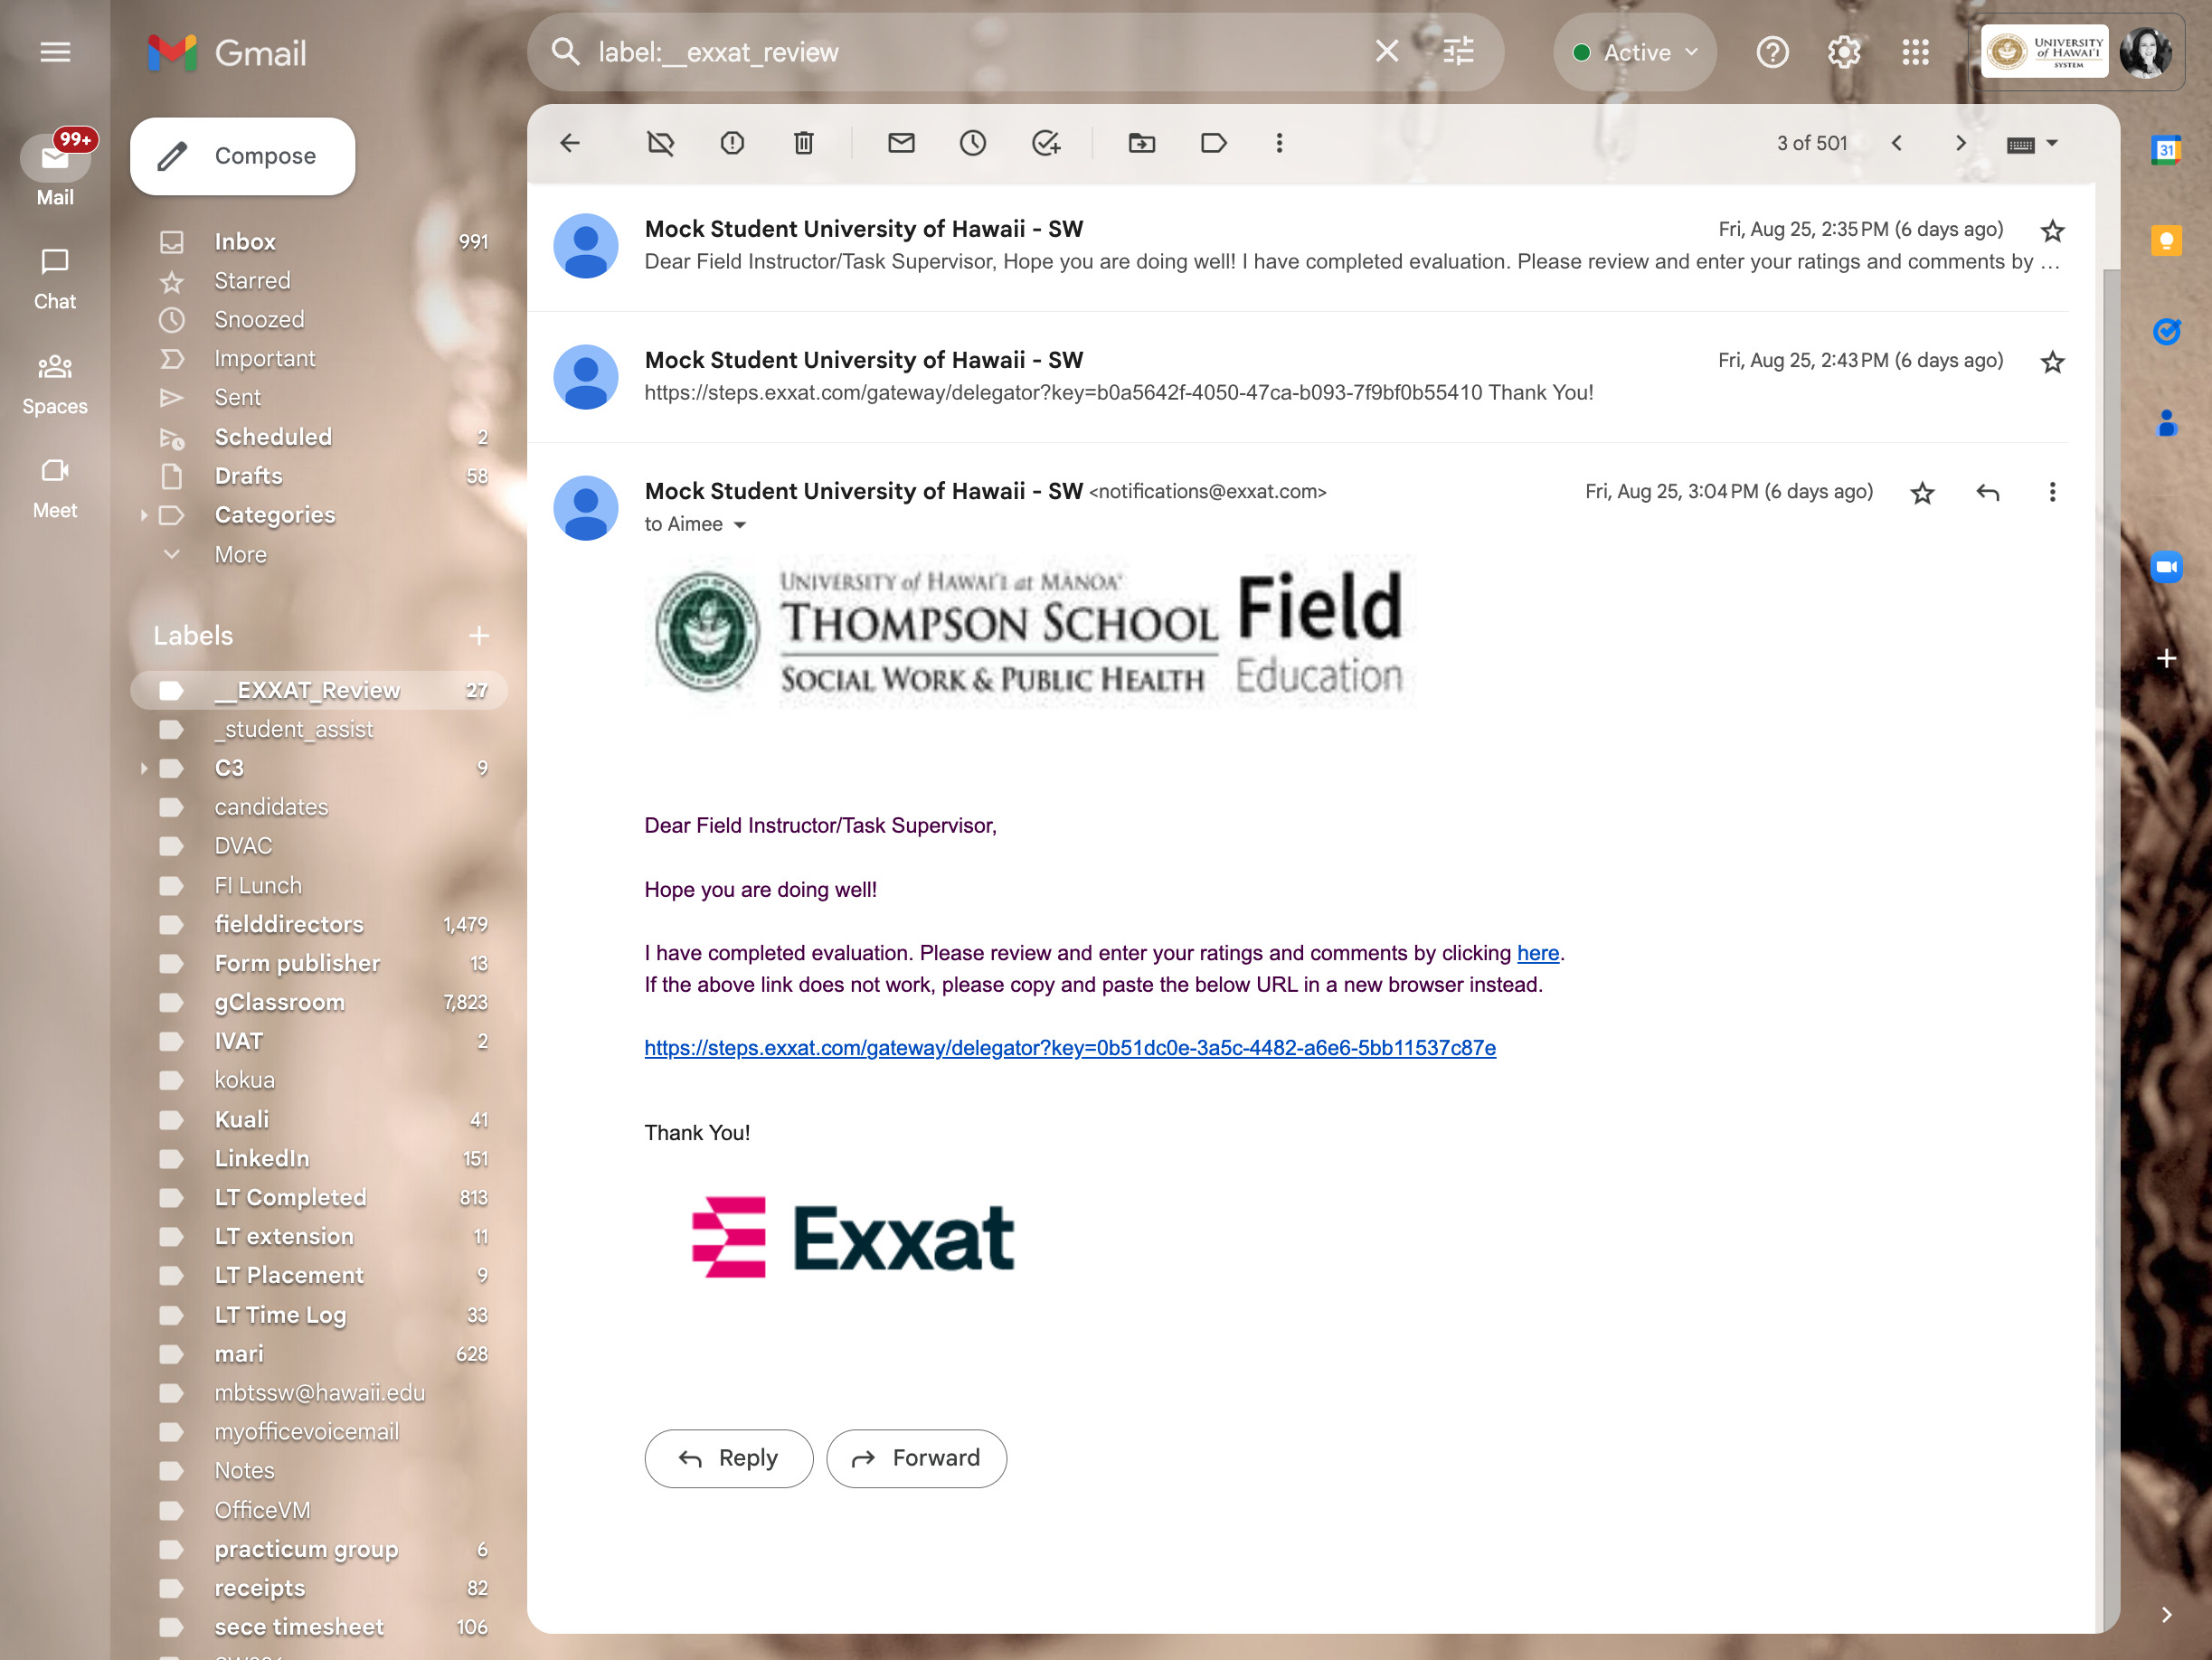Snooze the conversation with clock icon
The height and width of the screenshot is (1660, 2212).
click(x=973, y=143)
